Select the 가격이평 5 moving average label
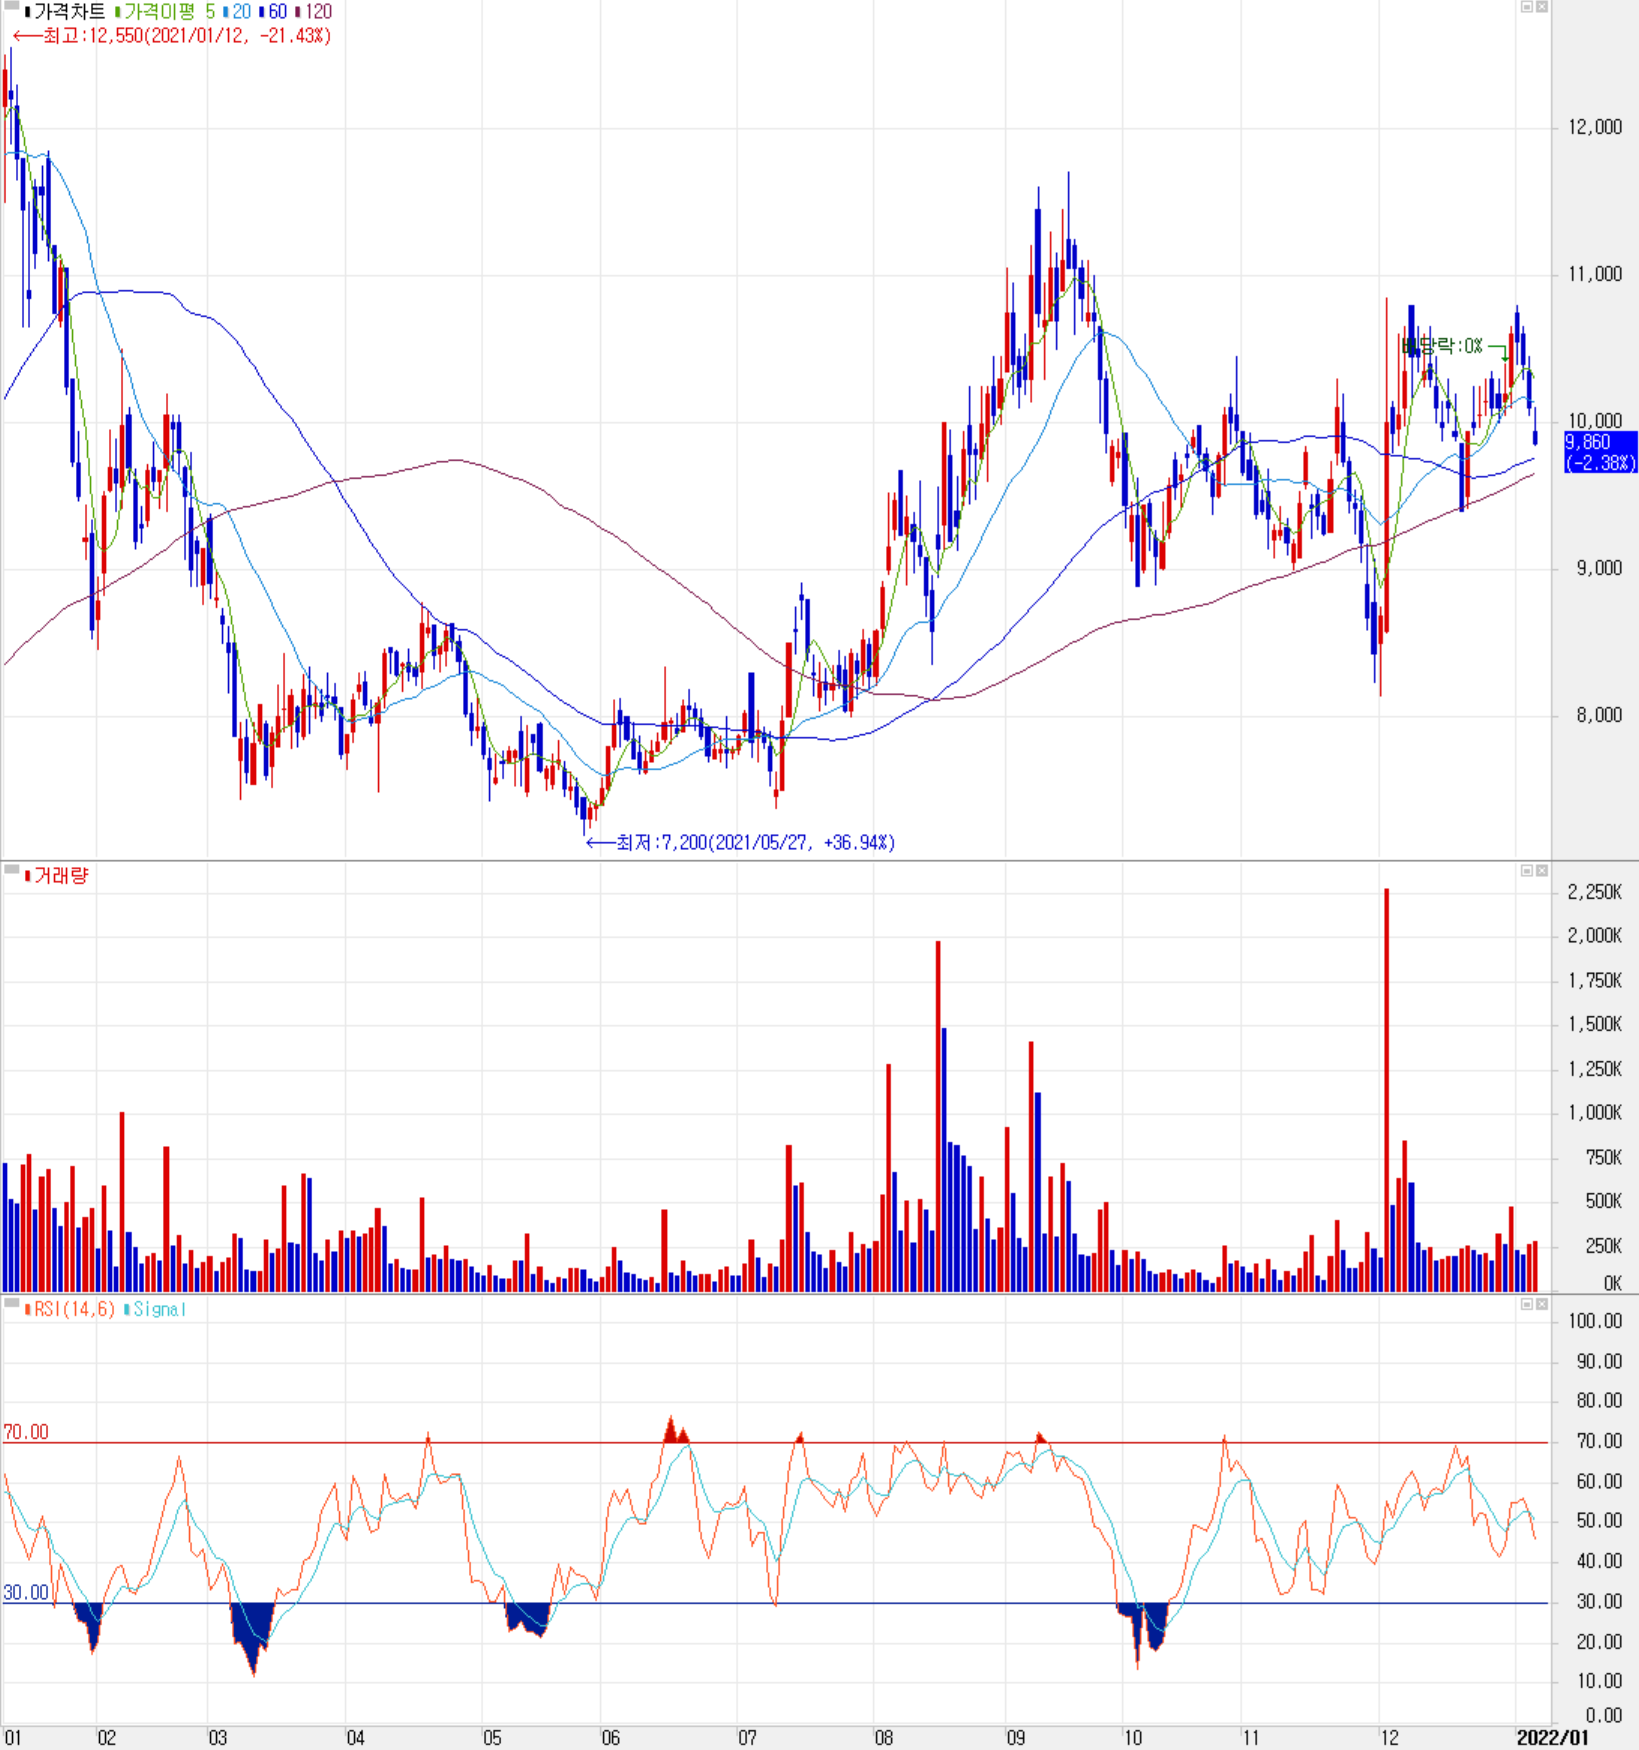The image size is (1639, 1750). click(168, 12)
